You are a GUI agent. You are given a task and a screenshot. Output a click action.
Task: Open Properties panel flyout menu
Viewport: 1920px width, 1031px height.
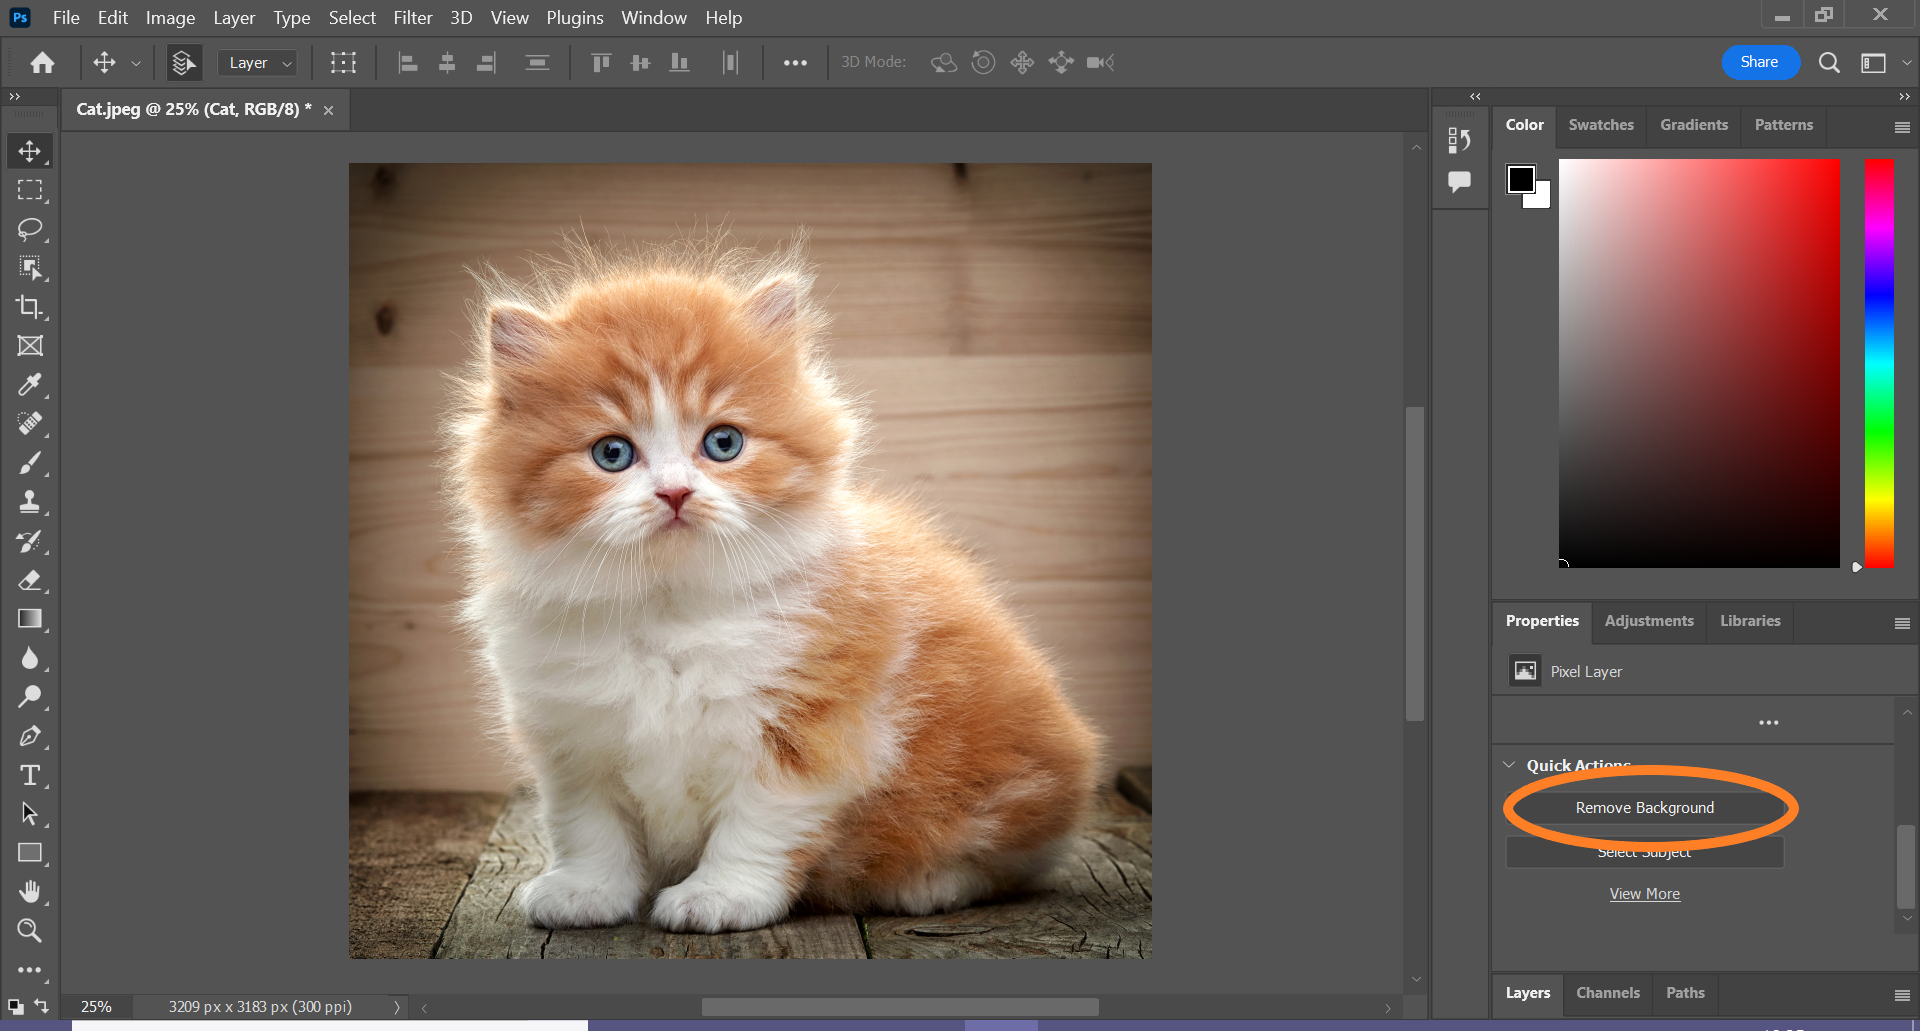[x=1902, y=623]
